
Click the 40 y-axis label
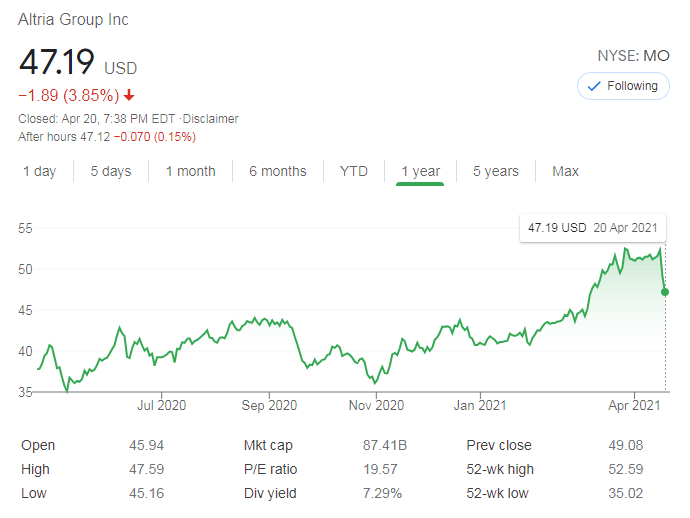point(25,351)
